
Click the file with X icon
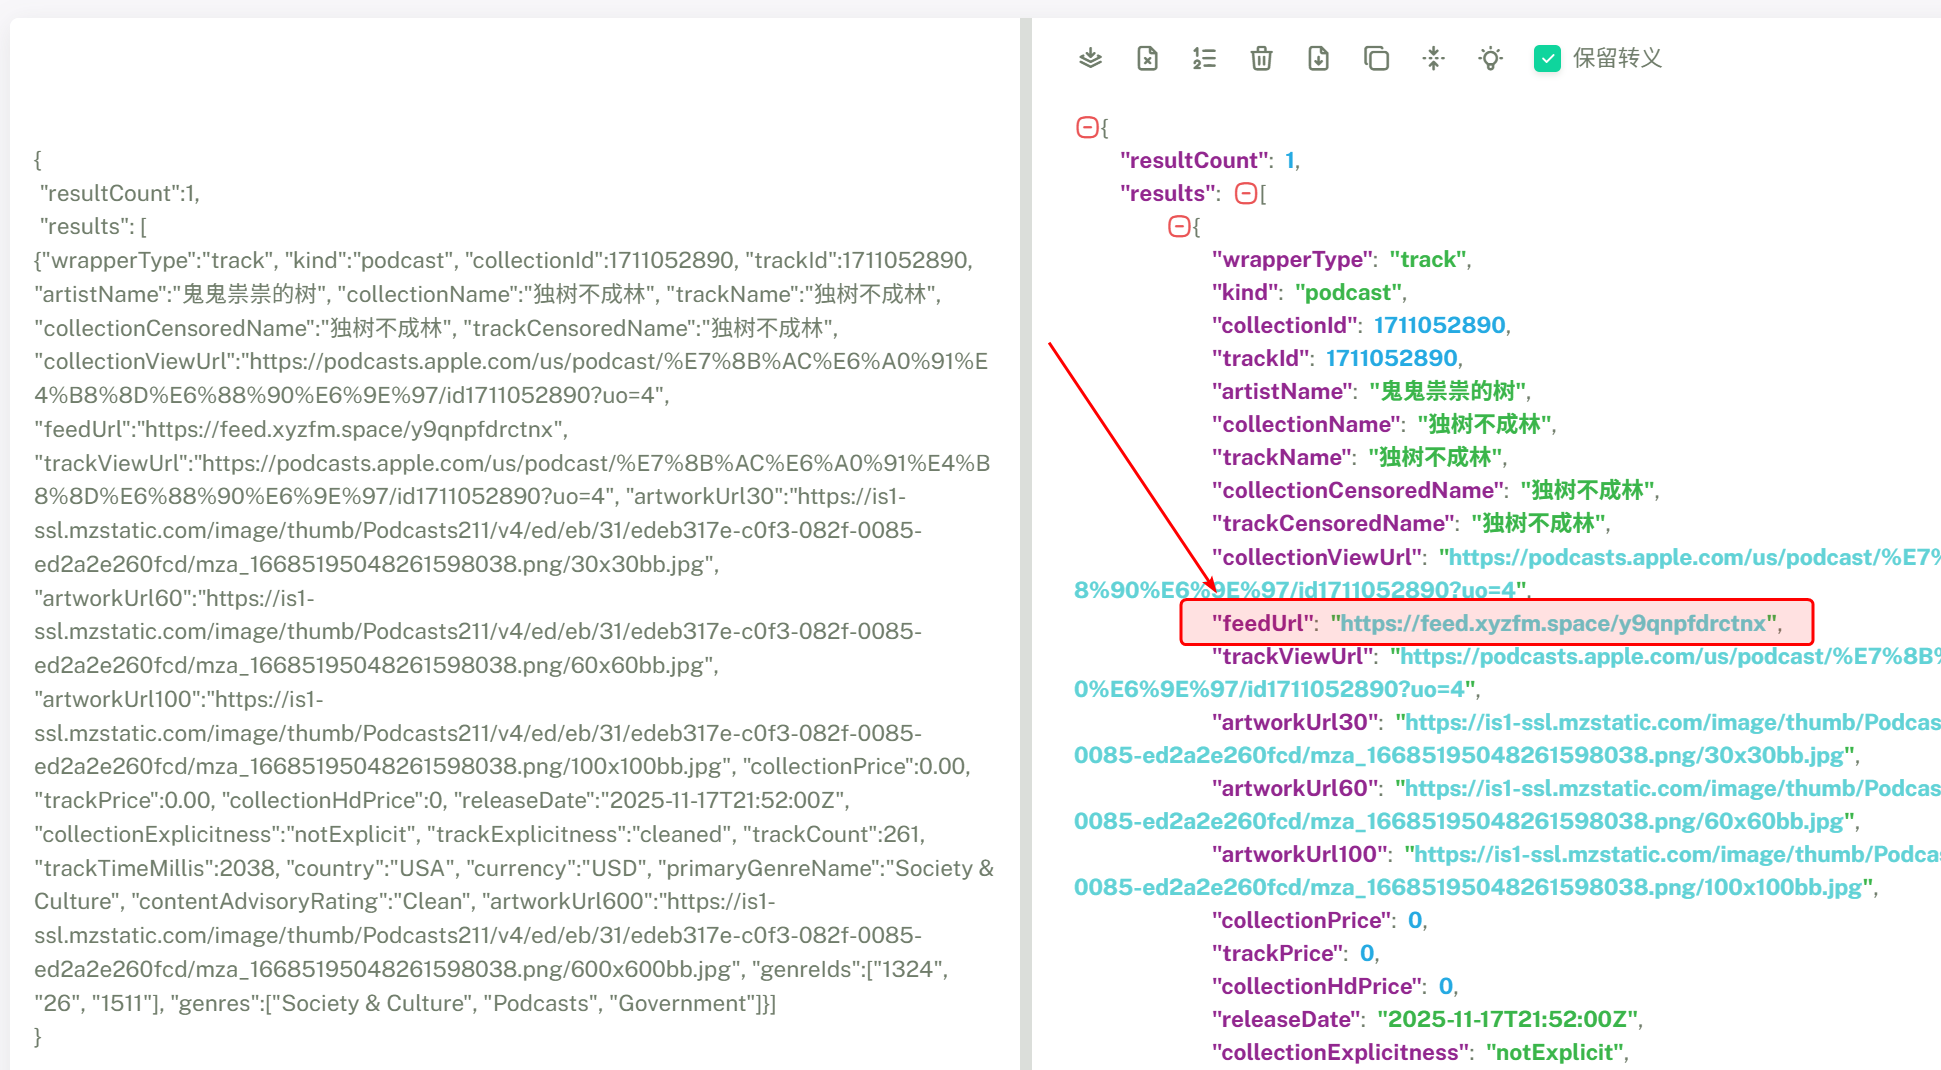(1147, 58)
